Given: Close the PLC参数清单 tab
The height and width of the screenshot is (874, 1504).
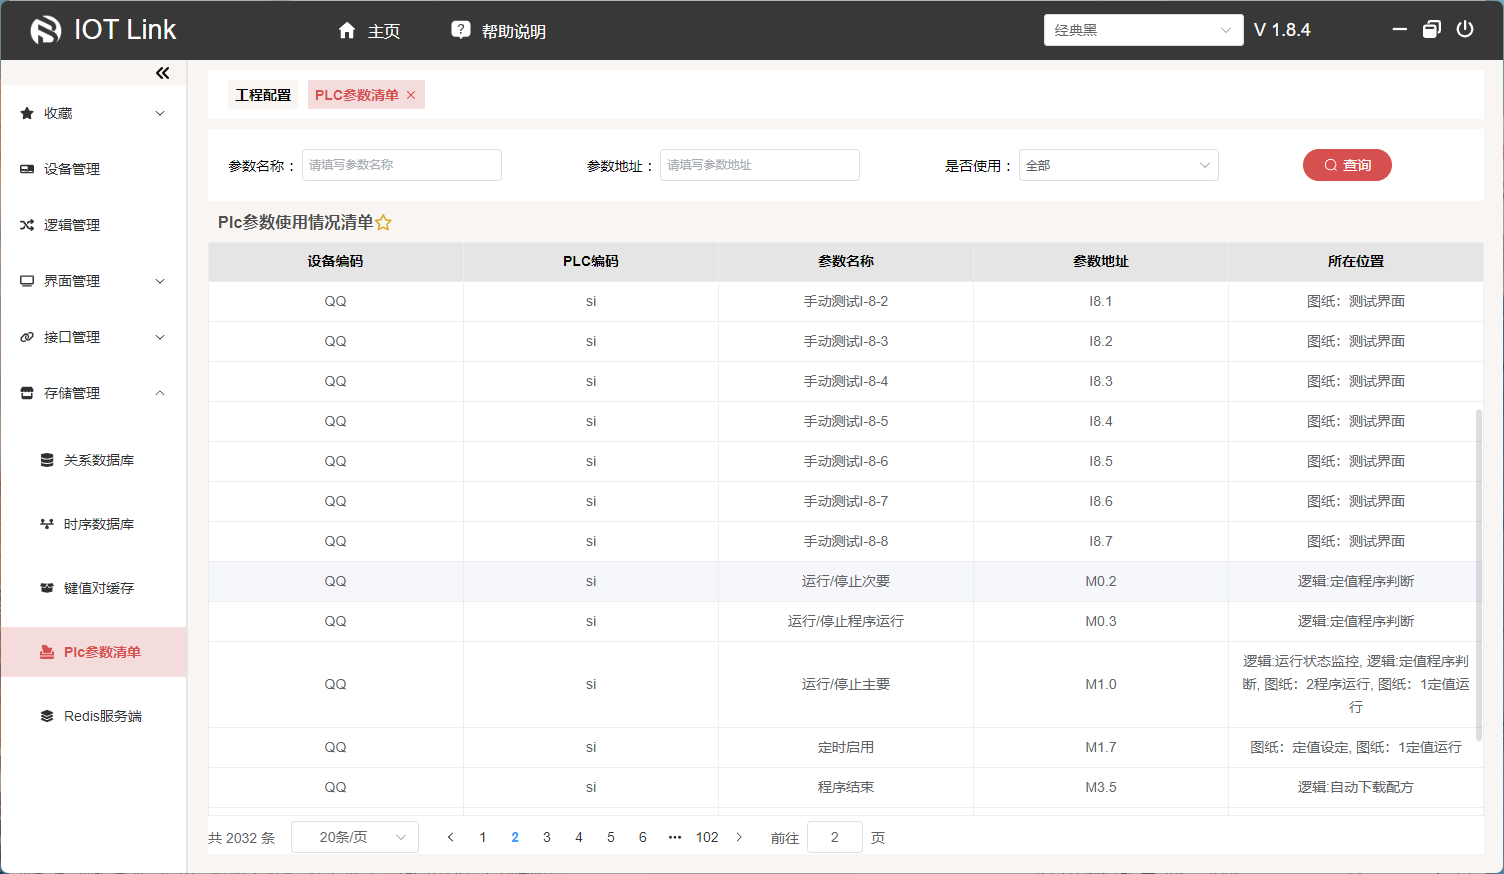Looking at the screenshot, I should (411, 95).
